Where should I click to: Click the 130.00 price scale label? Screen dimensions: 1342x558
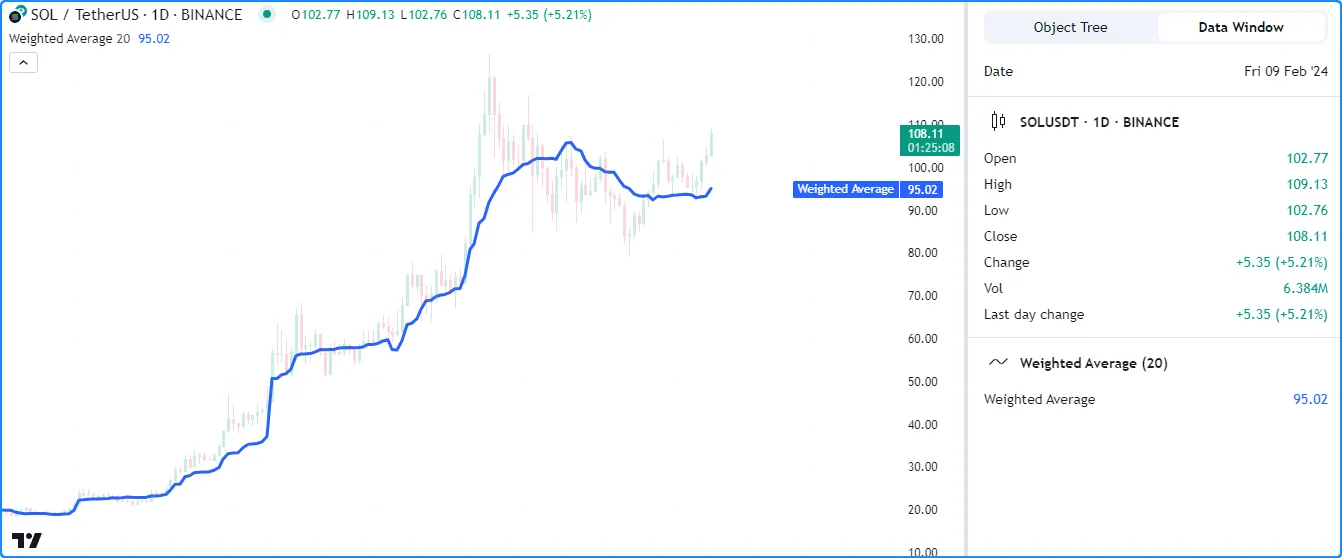924,39
